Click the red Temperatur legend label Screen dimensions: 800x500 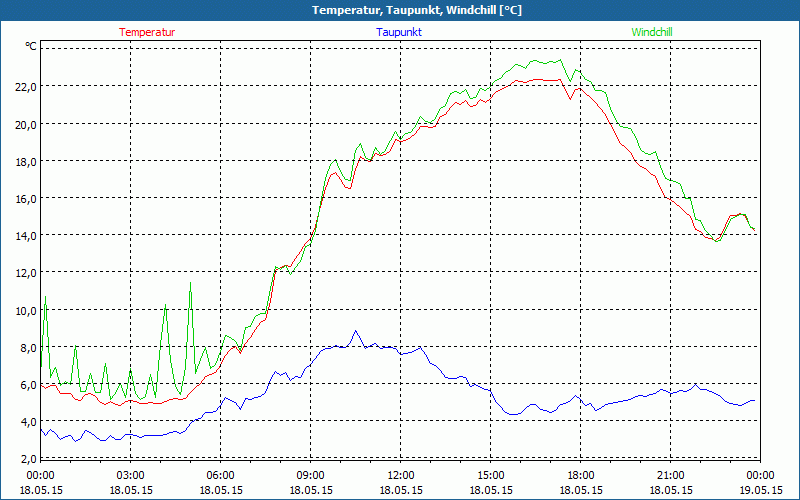click(147, 32)
